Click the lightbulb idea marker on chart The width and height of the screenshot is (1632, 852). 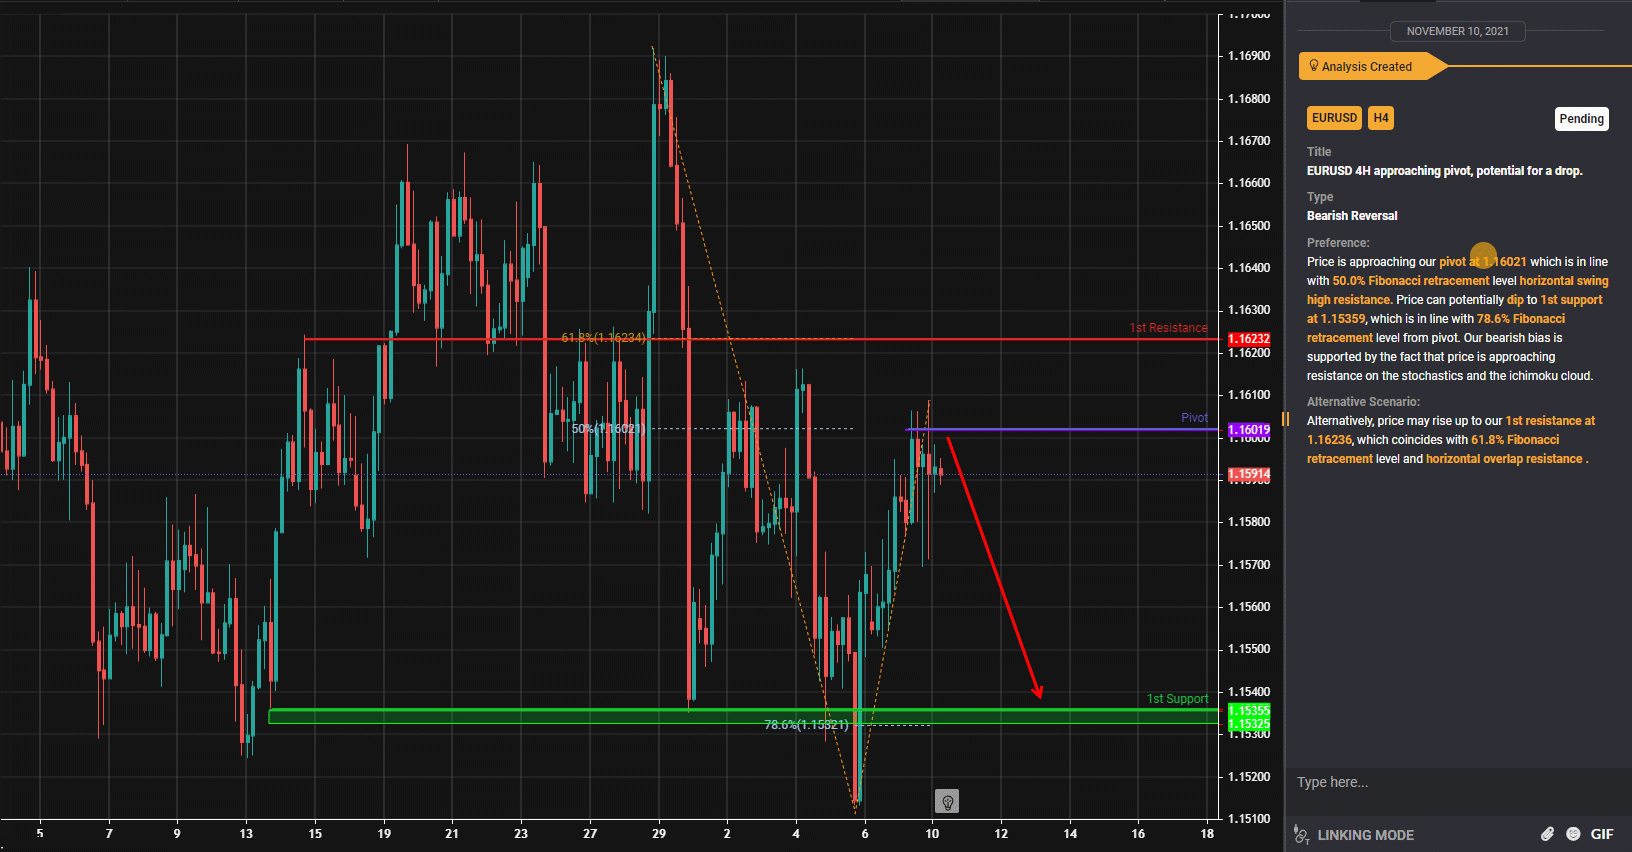pyautogui.click(x=947, y=801)
